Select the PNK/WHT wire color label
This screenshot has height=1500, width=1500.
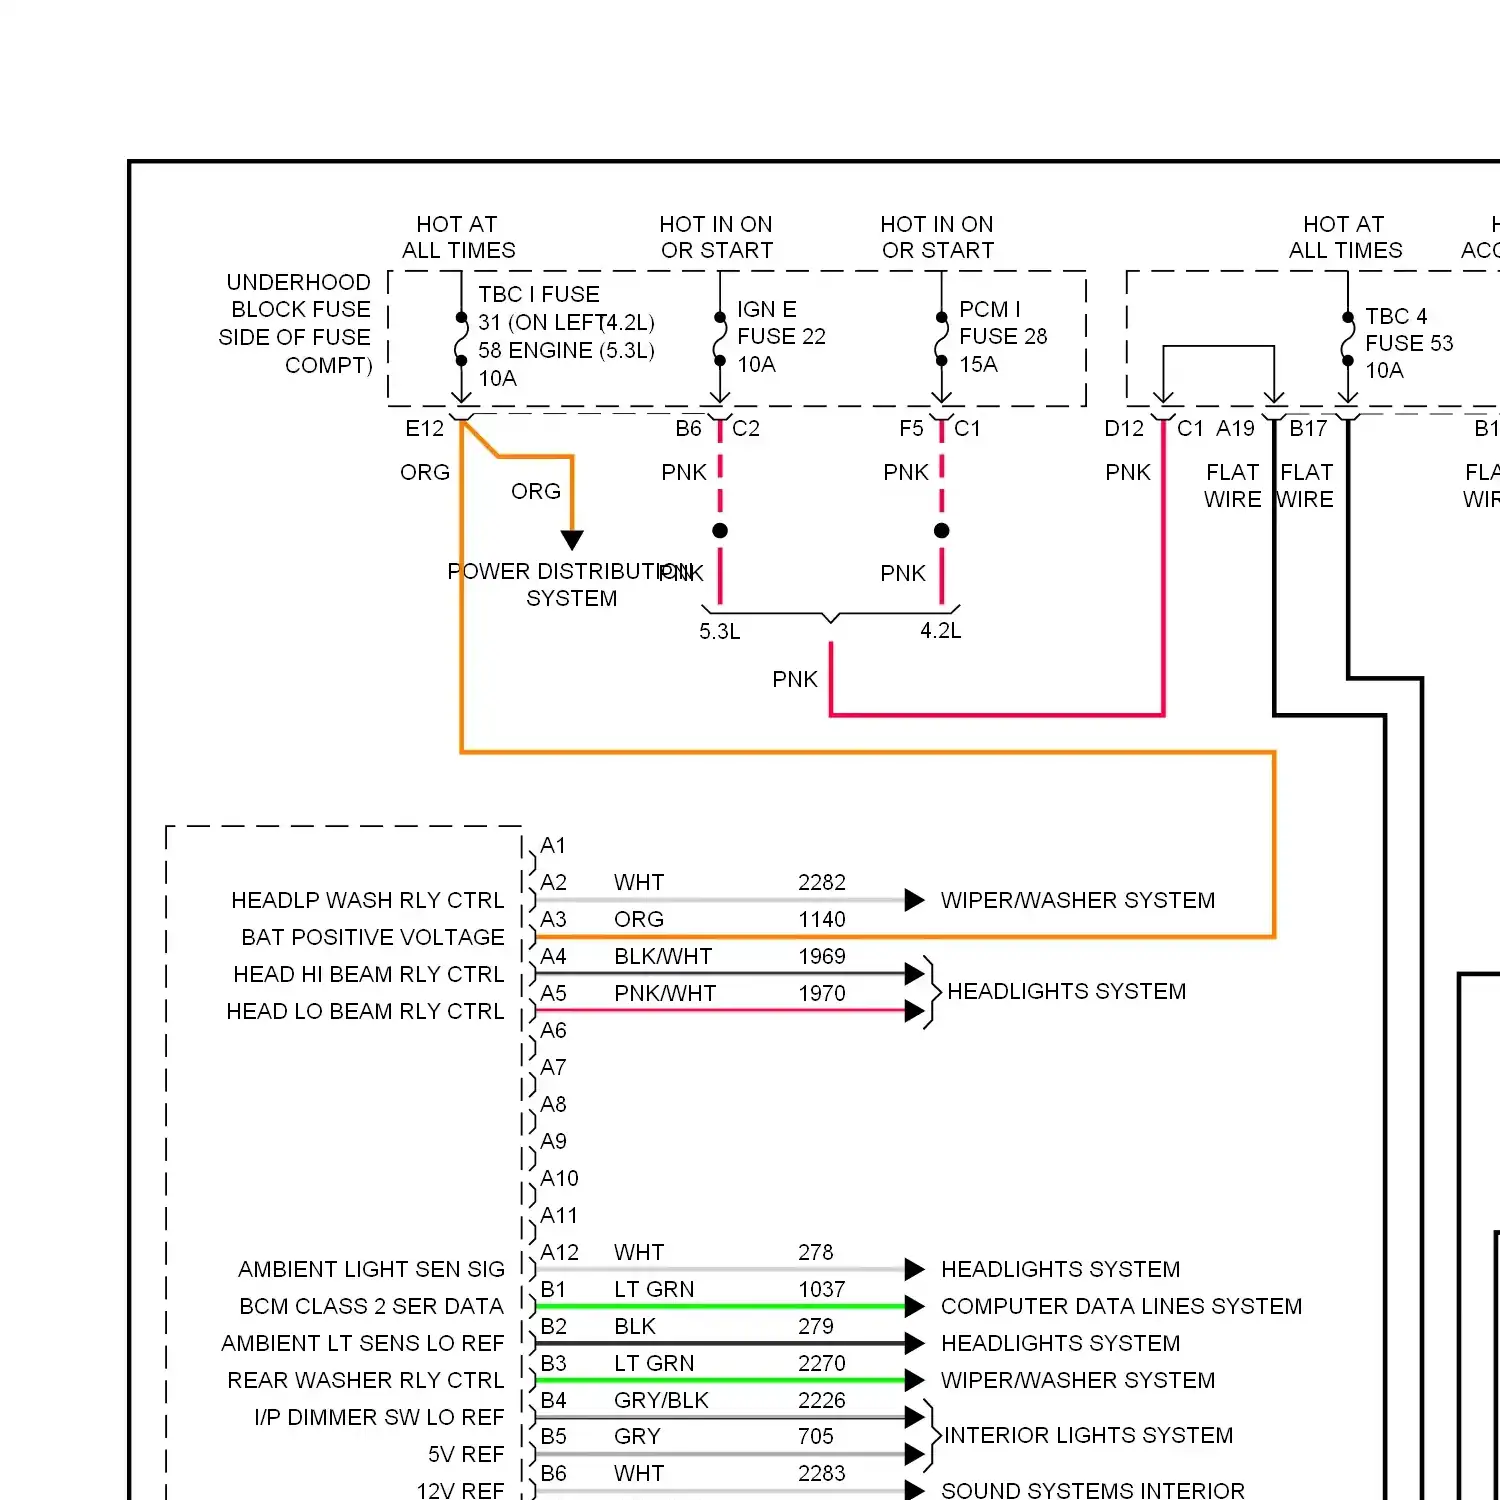click(x=664, y=993)
